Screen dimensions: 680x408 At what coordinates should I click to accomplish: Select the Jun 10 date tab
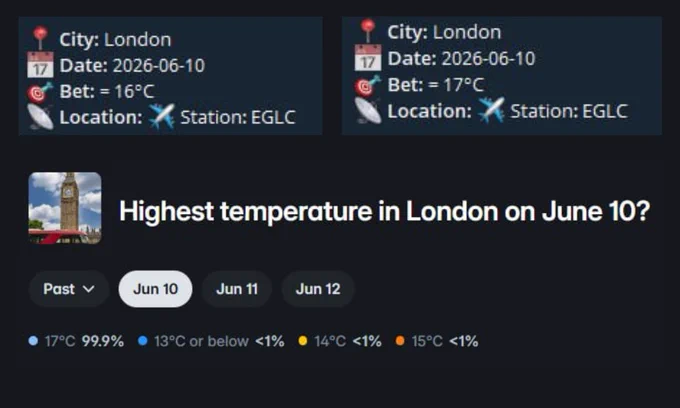click(x=155, y=289)
